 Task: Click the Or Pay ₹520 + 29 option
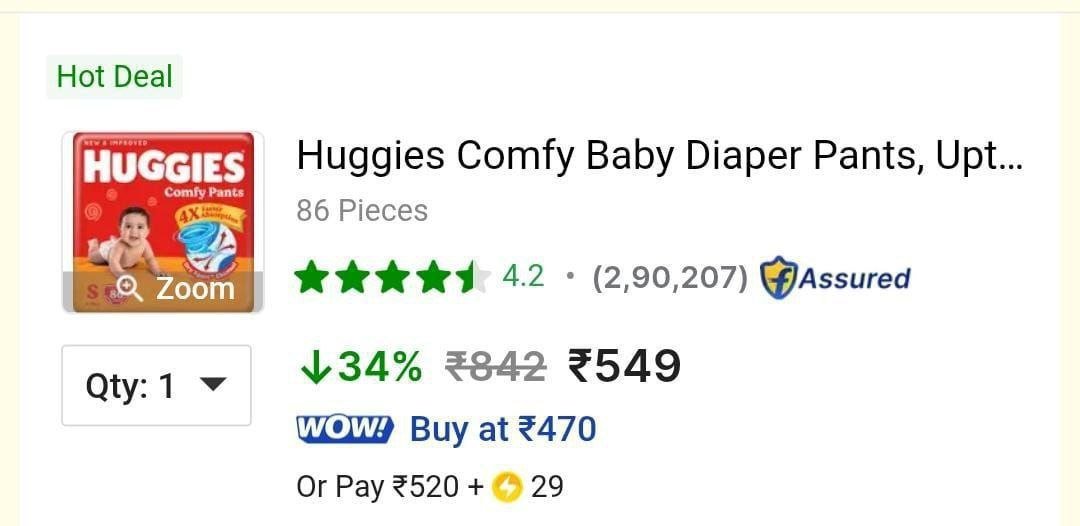point(430,487)
